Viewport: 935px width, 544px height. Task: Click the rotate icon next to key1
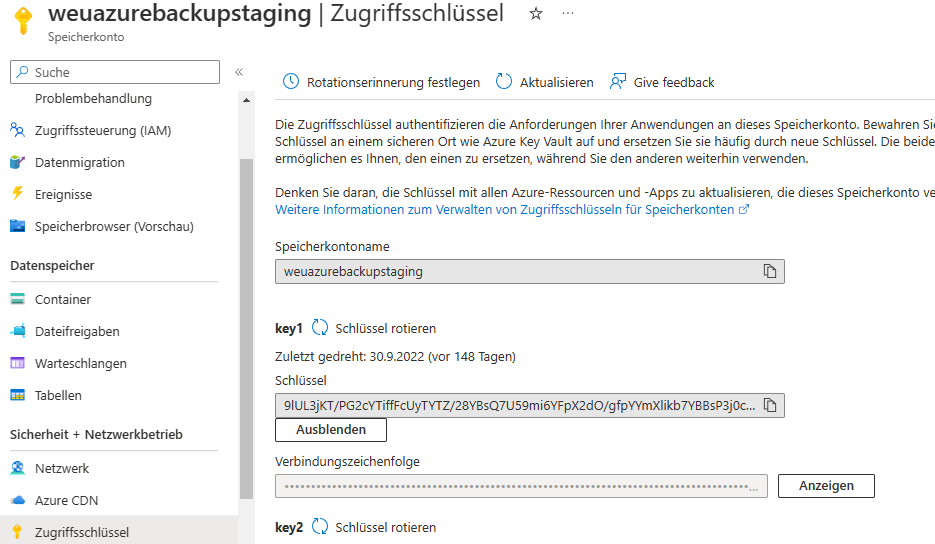point(320,327)
